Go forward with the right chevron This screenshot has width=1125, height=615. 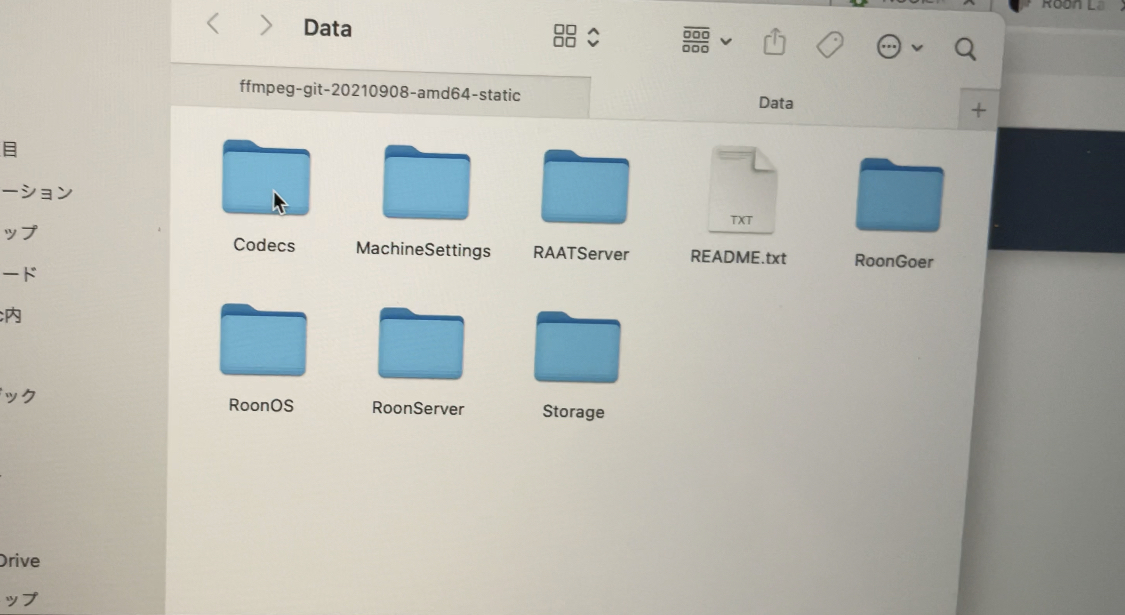point(266,26)
